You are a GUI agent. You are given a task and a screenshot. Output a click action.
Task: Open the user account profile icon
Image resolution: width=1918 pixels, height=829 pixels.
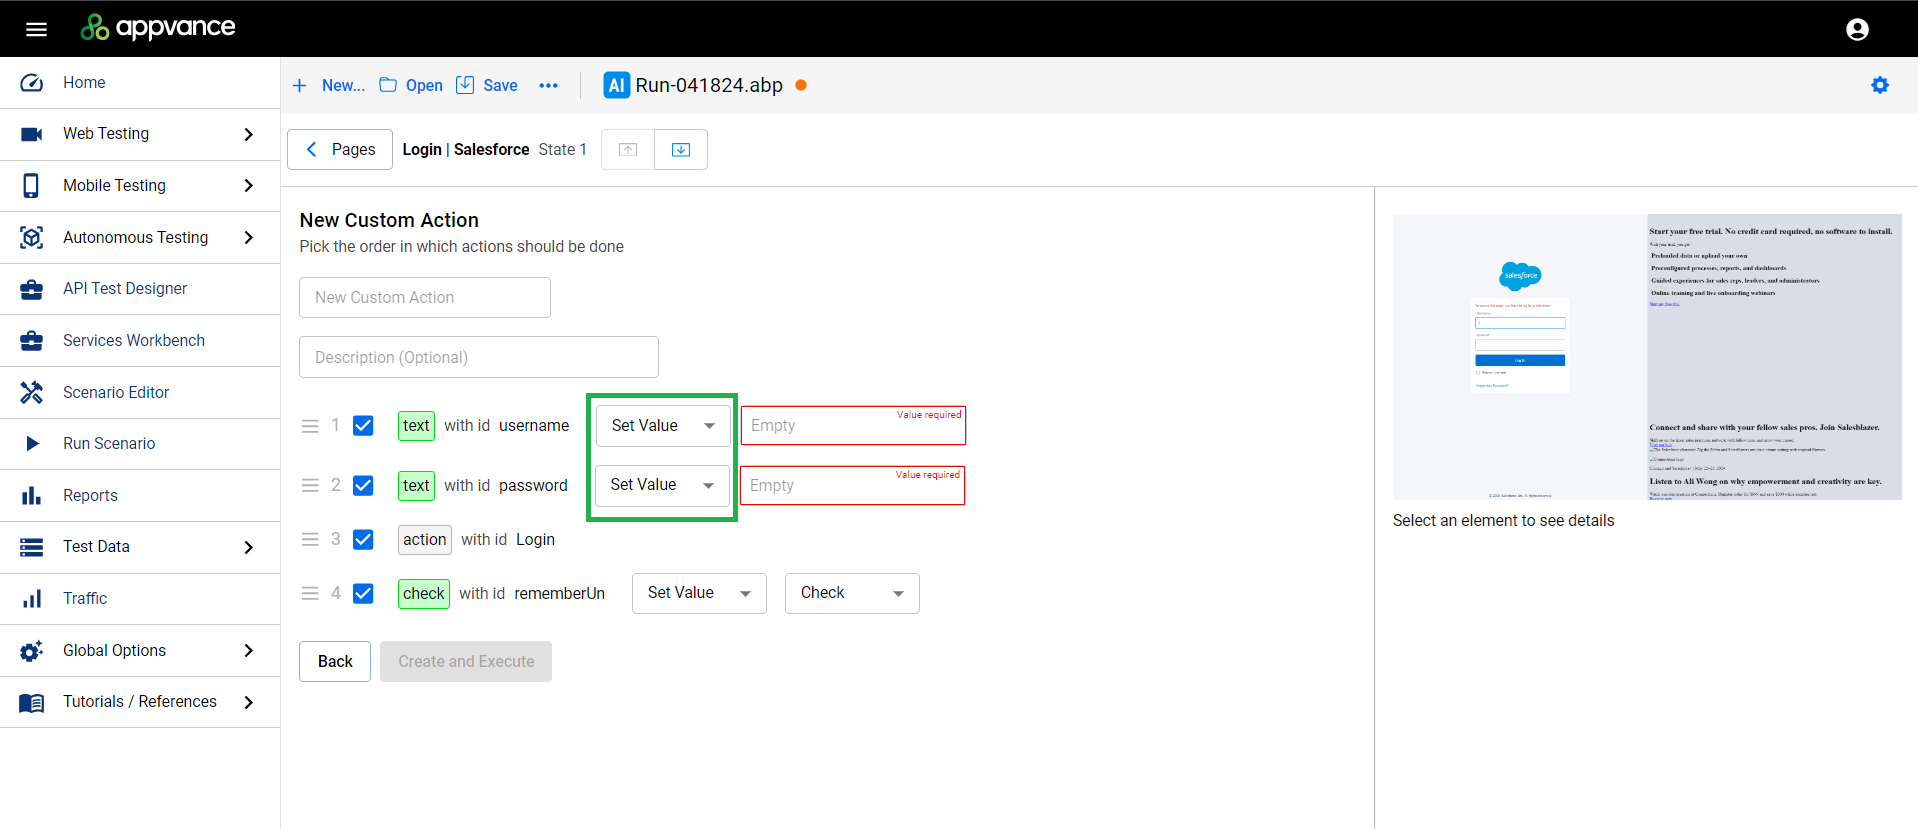[x=1857, y=29]
